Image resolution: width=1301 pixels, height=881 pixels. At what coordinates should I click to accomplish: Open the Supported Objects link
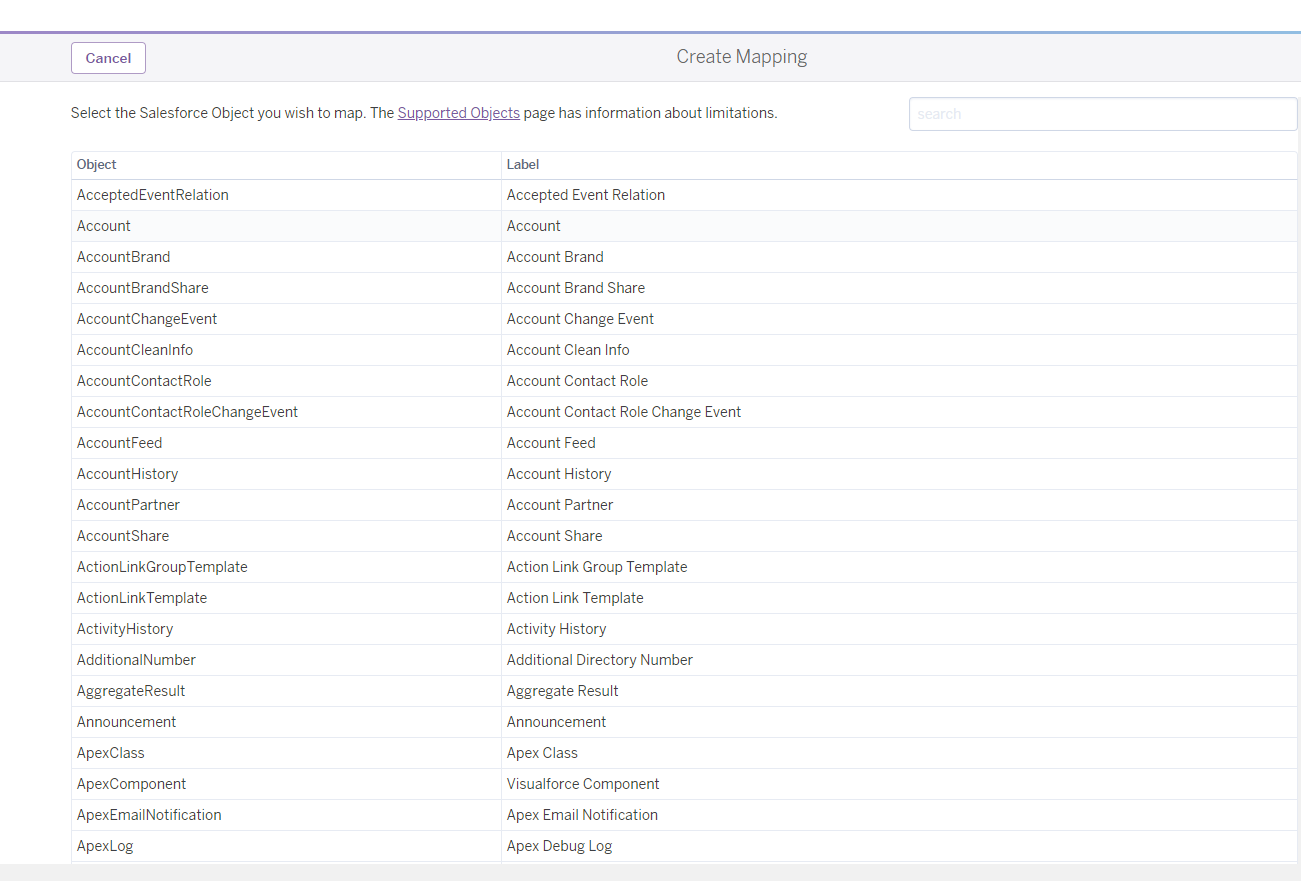(458, 113)
